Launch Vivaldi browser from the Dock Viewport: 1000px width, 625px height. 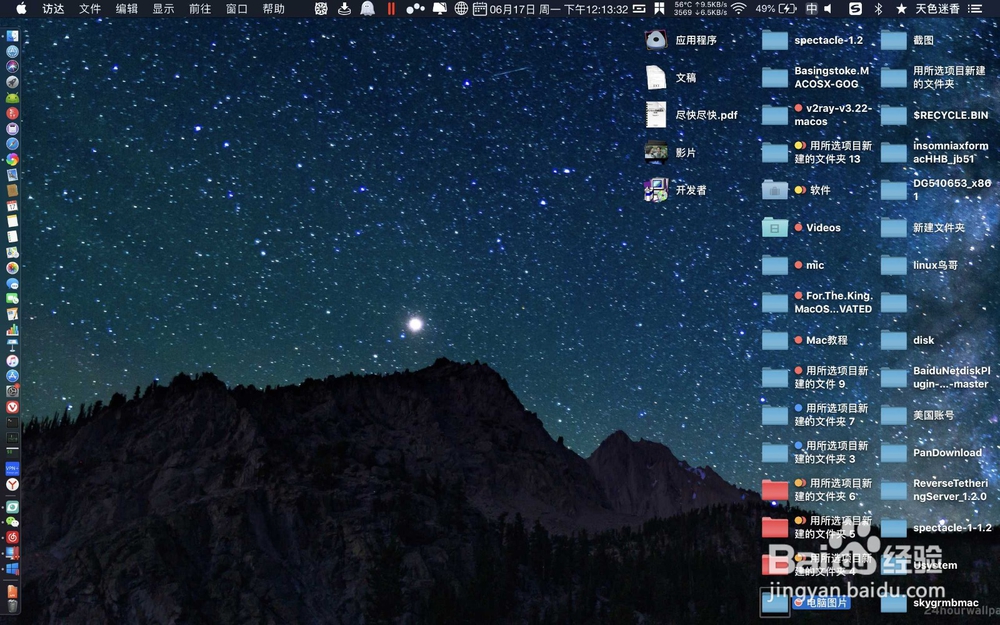pos(12,407)
